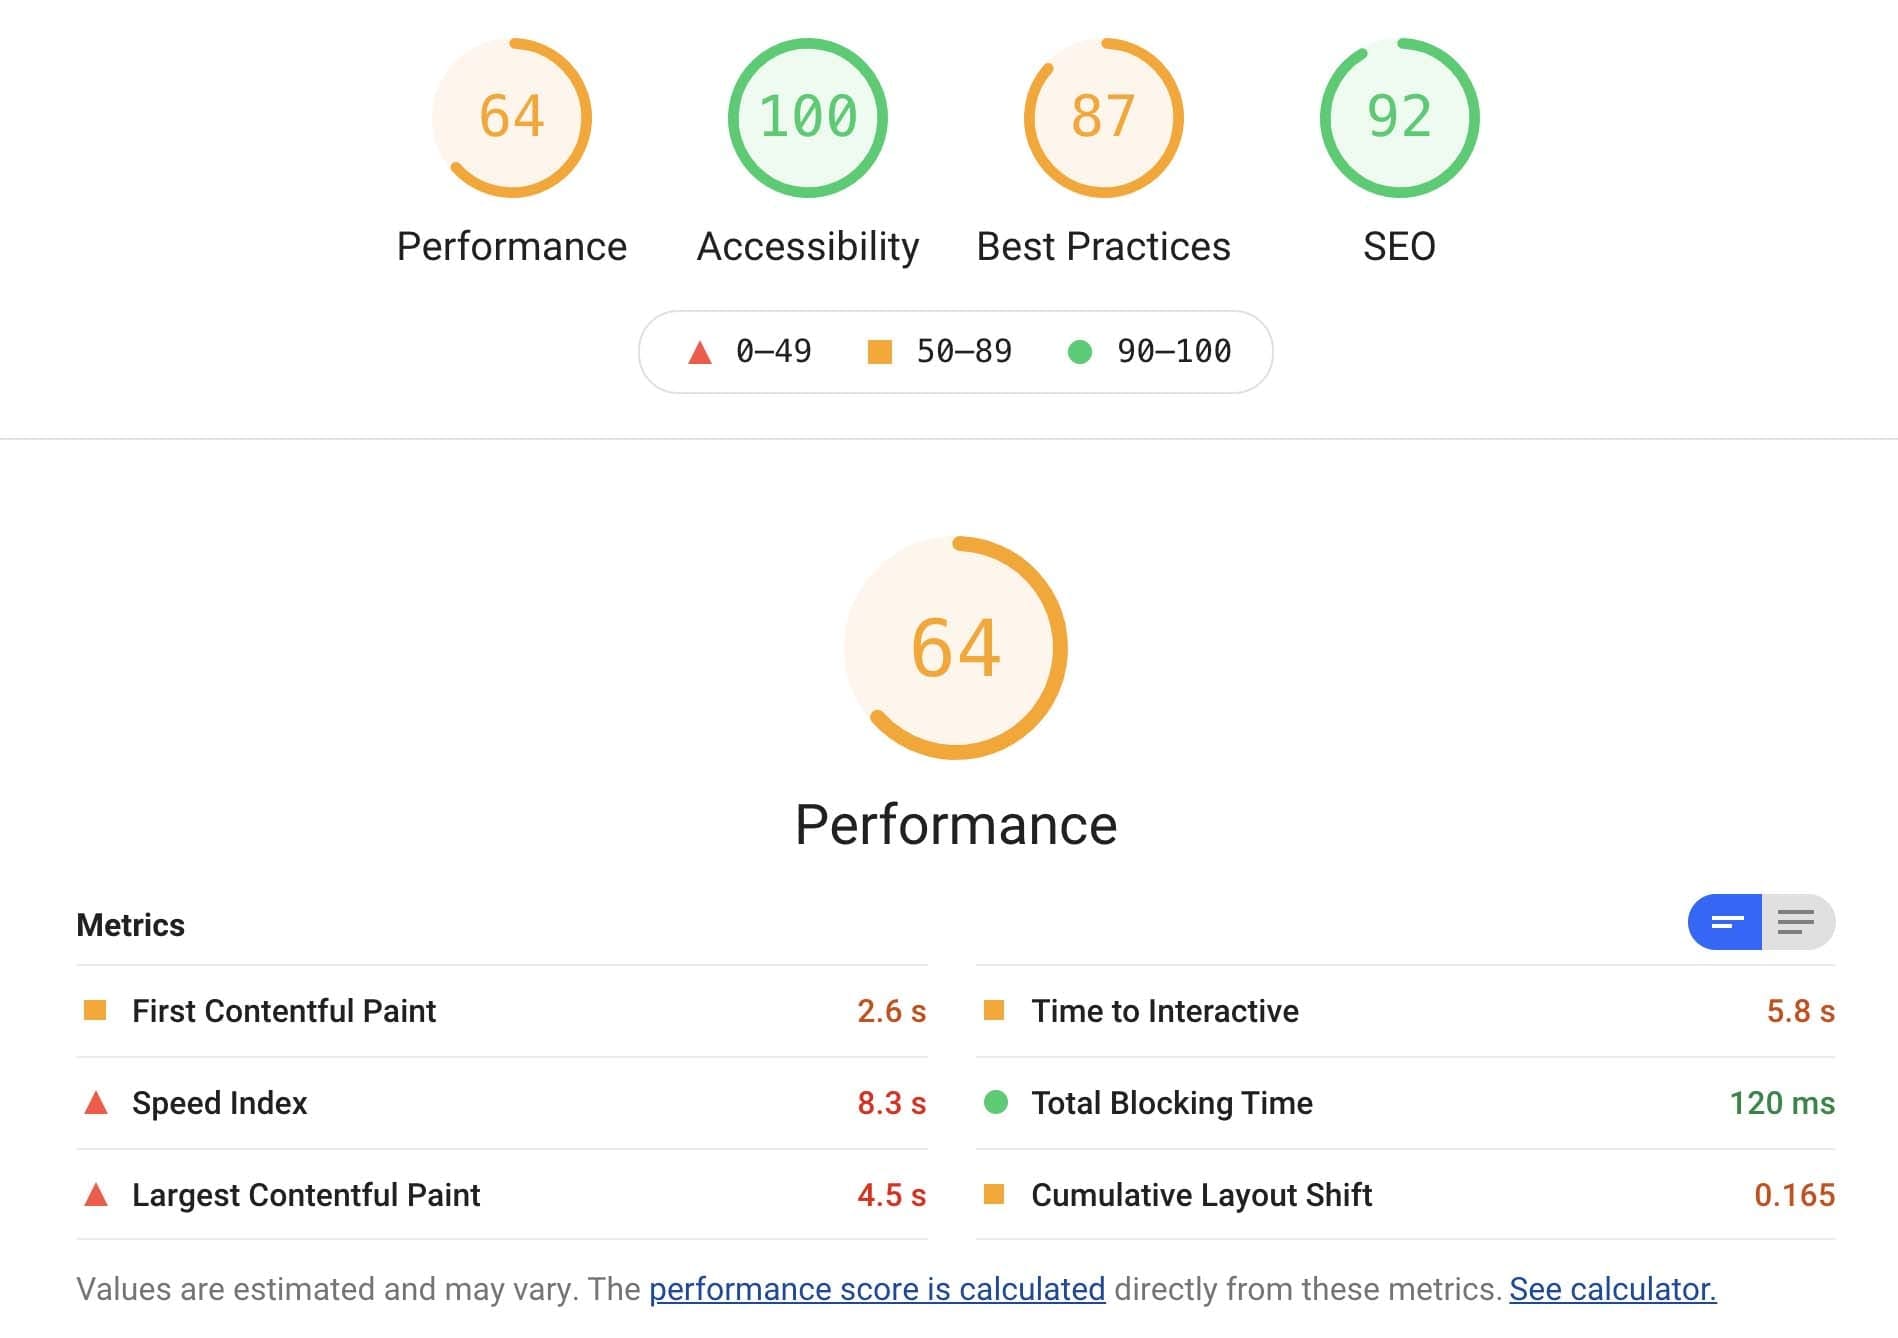Keep the compact metrics view selected
Viewport: 1898px width, 1338px height.
click(x=1725, y=923)
